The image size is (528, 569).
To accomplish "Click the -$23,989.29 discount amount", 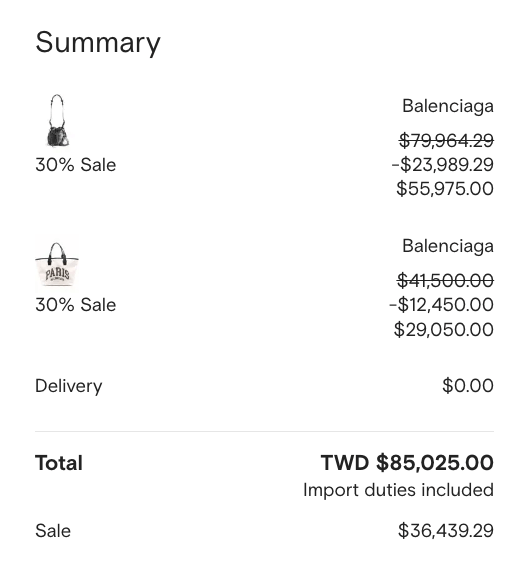I will coord(442,164).
